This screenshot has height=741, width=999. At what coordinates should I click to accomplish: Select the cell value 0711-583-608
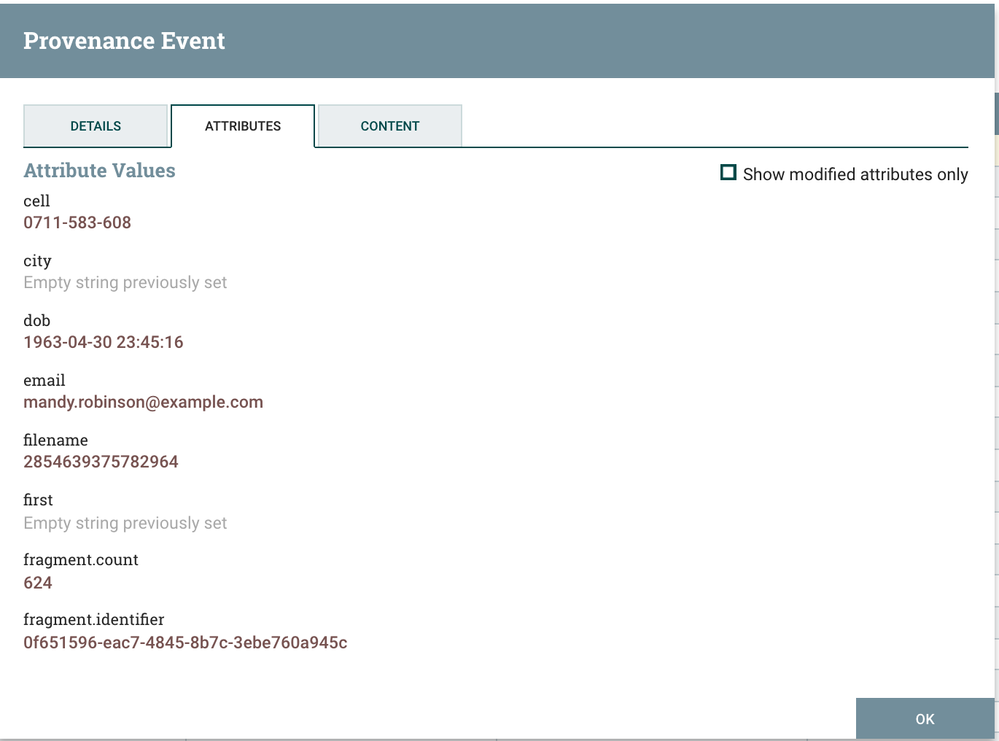77,222
